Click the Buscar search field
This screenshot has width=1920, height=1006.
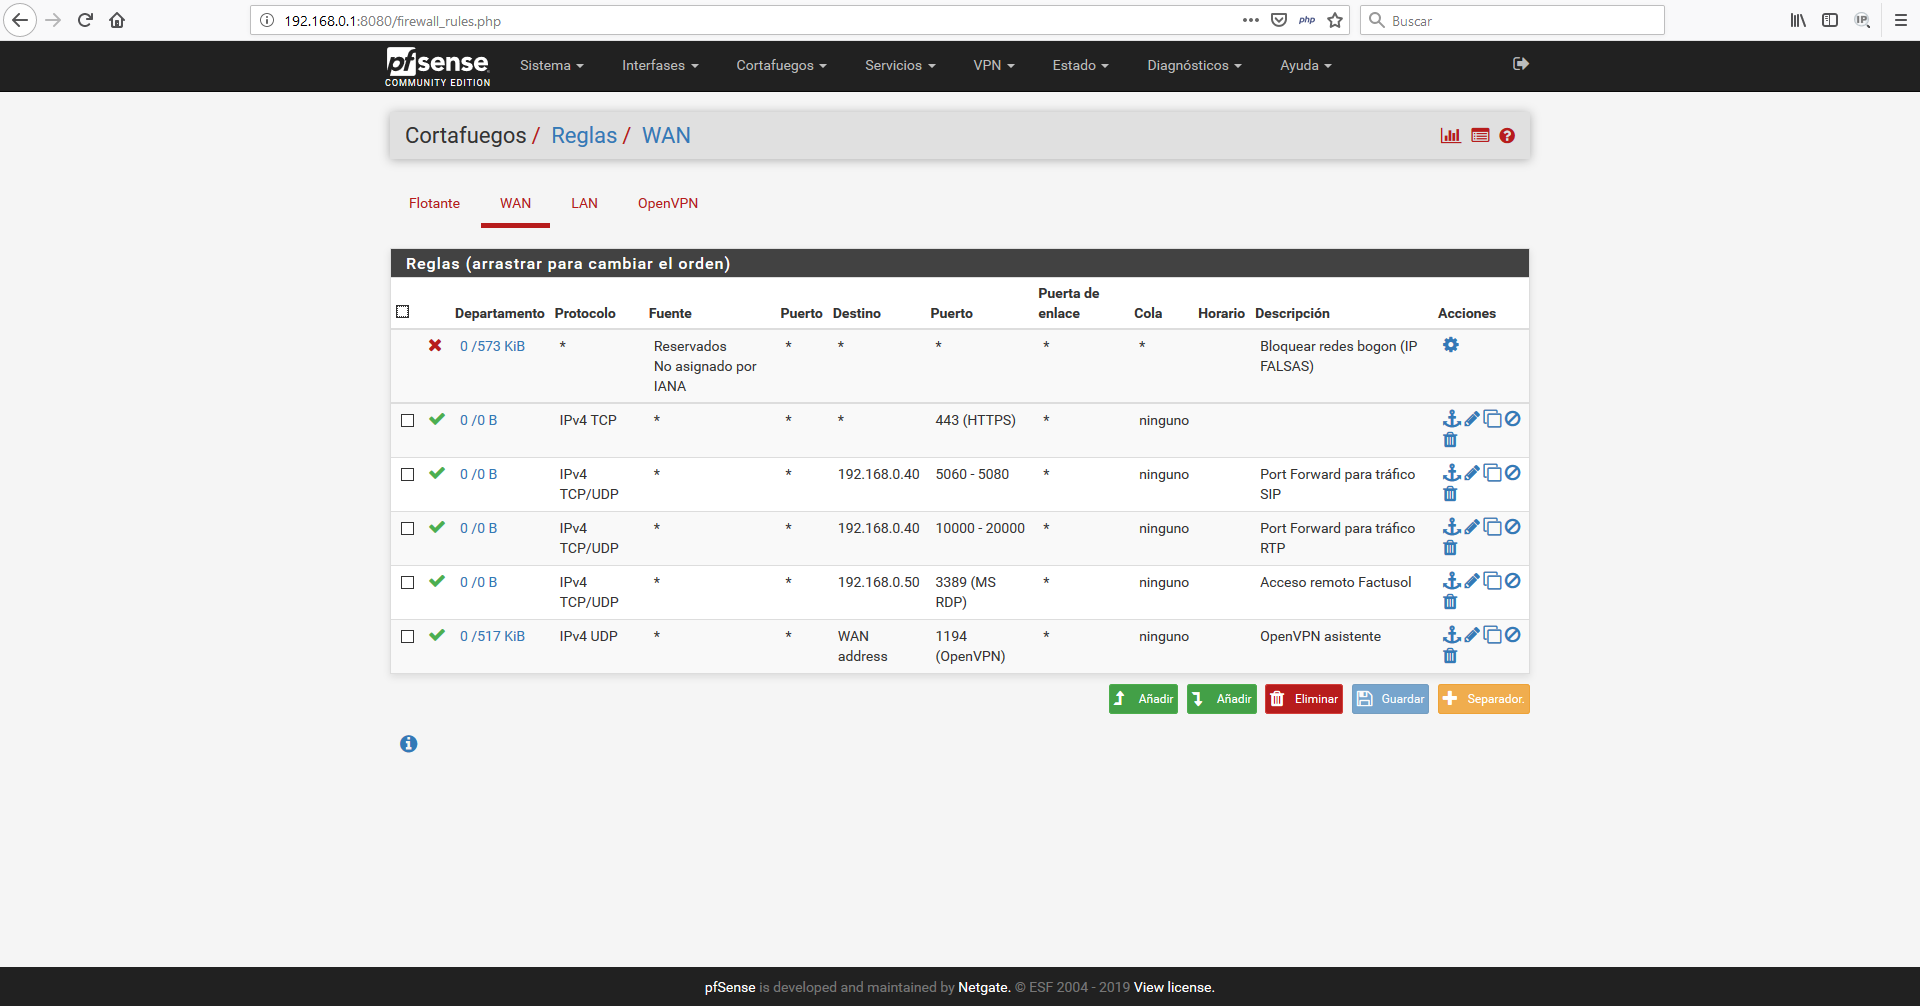click(x=1512, y=20)
